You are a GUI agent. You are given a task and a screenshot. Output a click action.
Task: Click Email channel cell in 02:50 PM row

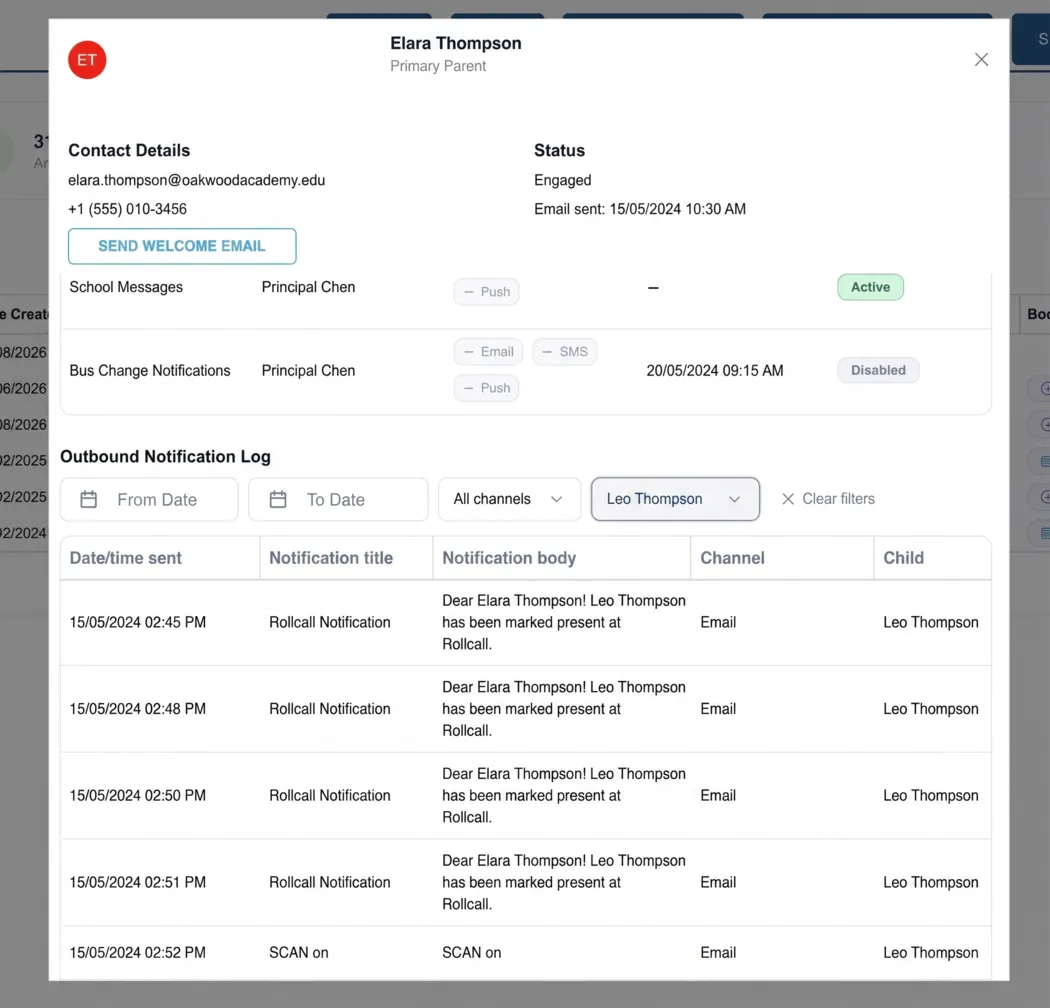(718, 795)
